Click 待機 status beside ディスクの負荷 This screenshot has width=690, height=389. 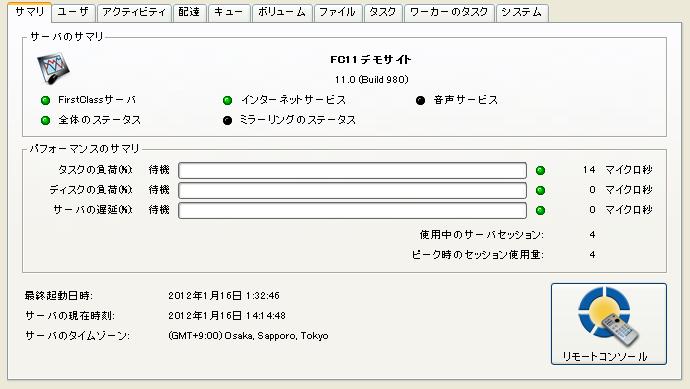click(159, 190)
